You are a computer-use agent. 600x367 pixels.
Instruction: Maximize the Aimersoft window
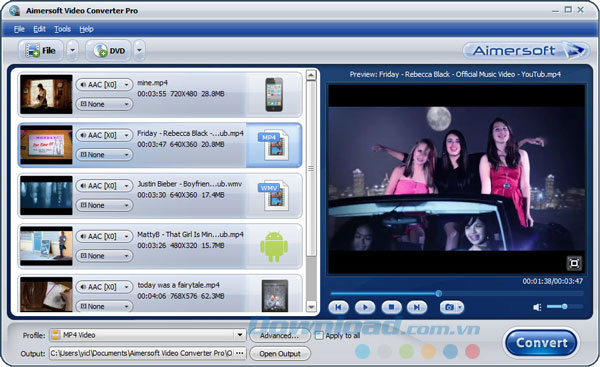(568, 10)
